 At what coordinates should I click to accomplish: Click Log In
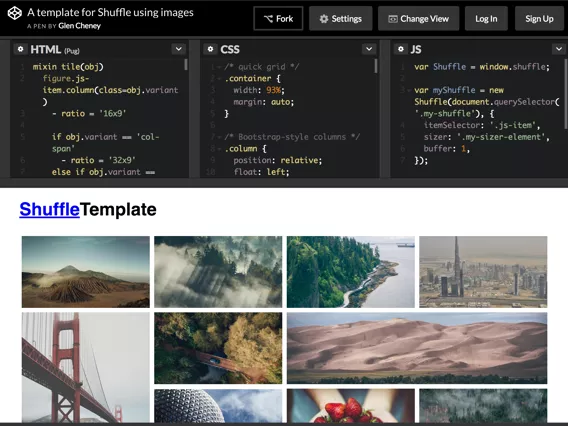(486, 18)
